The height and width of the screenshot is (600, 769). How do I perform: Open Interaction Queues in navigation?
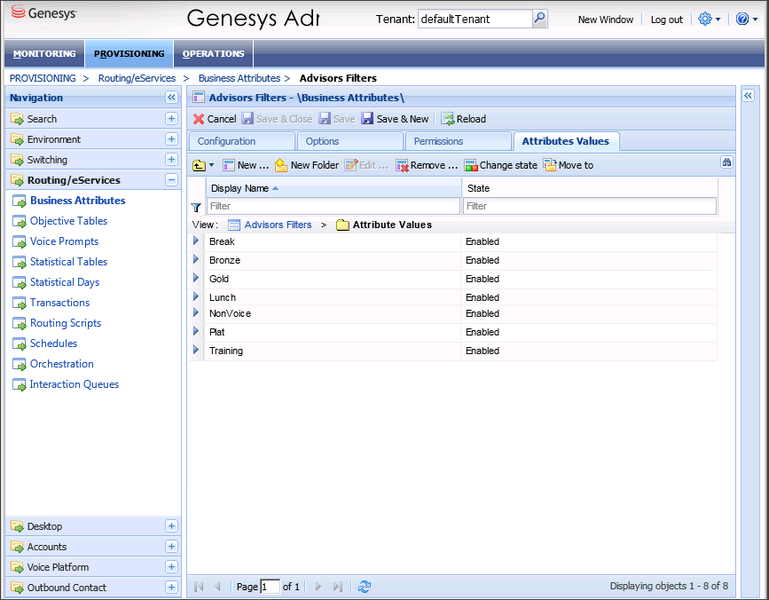click(74, 384)
